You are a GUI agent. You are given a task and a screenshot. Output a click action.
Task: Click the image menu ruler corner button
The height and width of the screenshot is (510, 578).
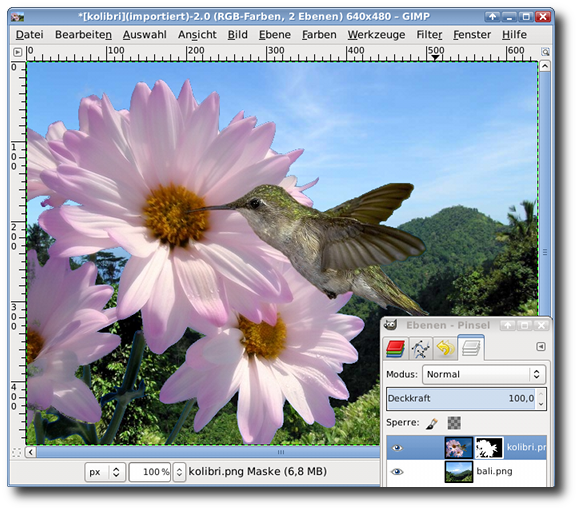17,52
